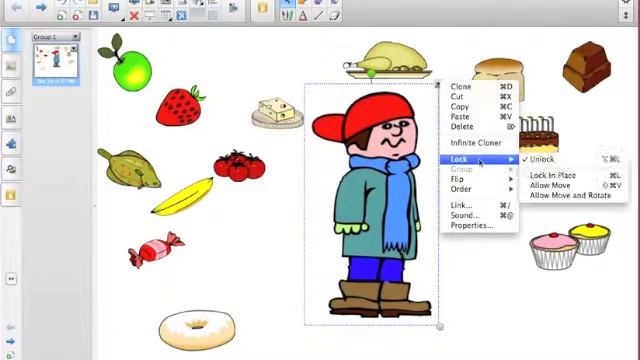Open the Page Sorter sidebar tab
This screenshot has height=360, width=640.
pyautogui.click(x=11, y=40)
